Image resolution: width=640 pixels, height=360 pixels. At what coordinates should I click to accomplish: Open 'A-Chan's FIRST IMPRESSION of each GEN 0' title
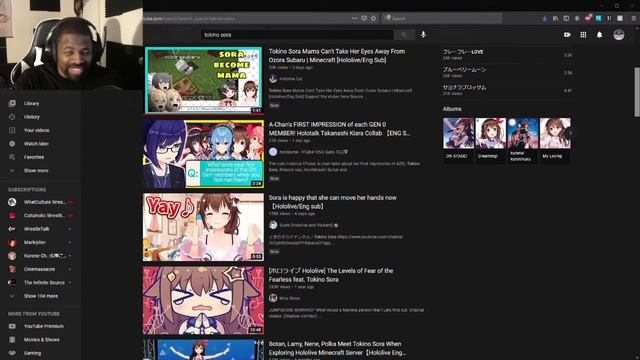(x=339, y=129)
